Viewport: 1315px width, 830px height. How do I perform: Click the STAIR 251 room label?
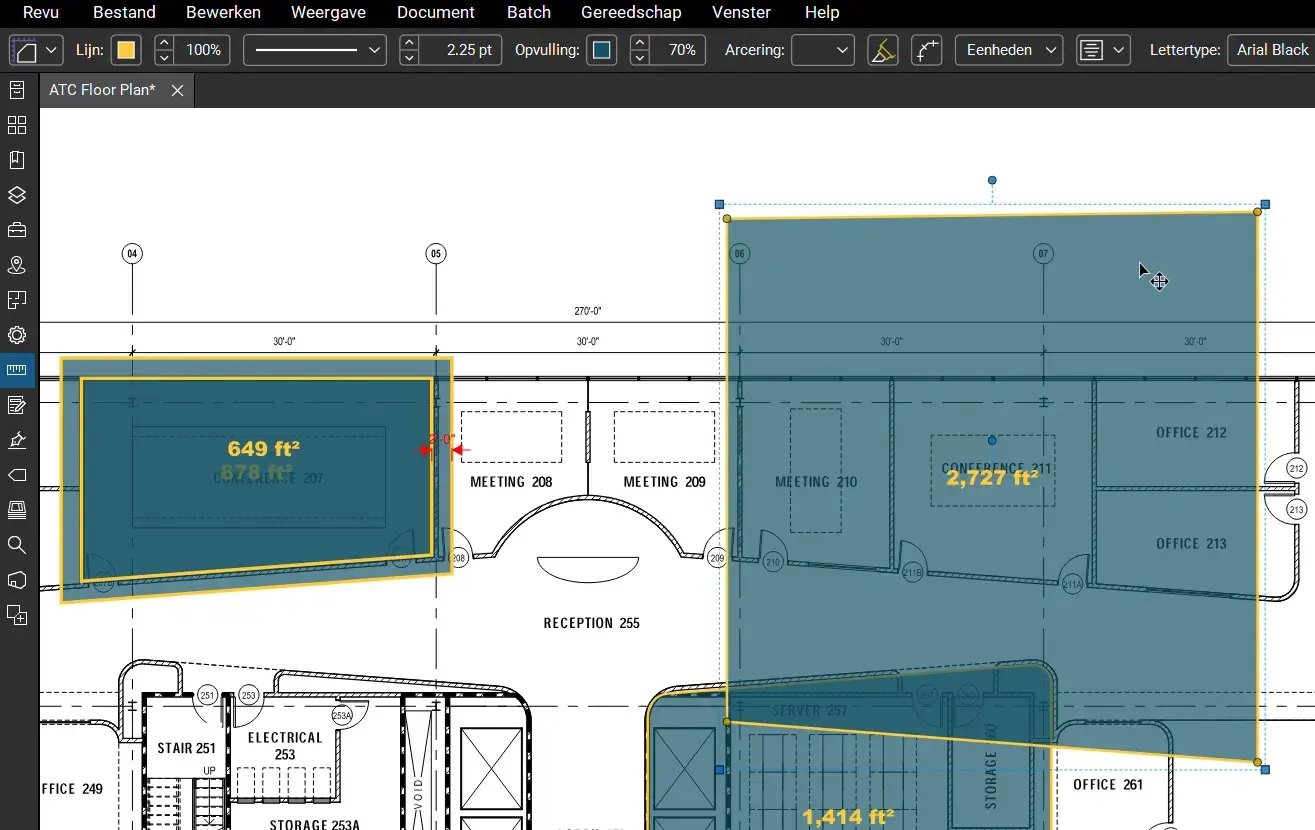(187, 748)
